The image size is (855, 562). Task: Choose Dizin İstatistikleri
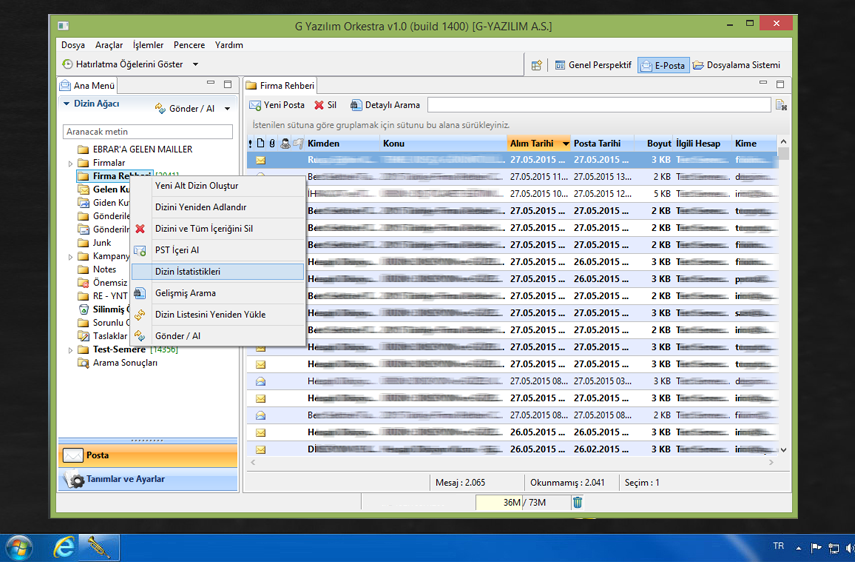pyautogui.click(x=218, y=271)
